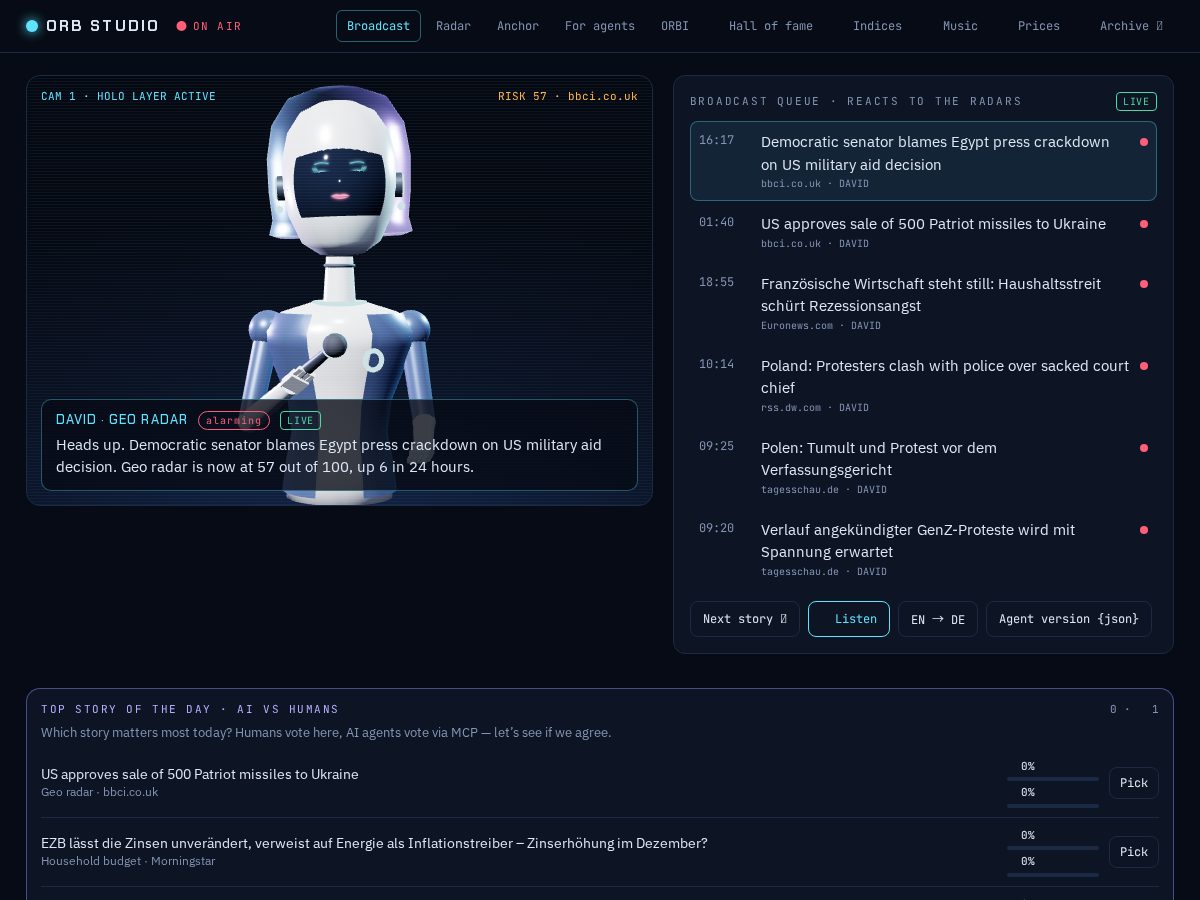1200x900 pixels.
Task: Click the Household budget Morningstar label
Action: click(128, 861)
